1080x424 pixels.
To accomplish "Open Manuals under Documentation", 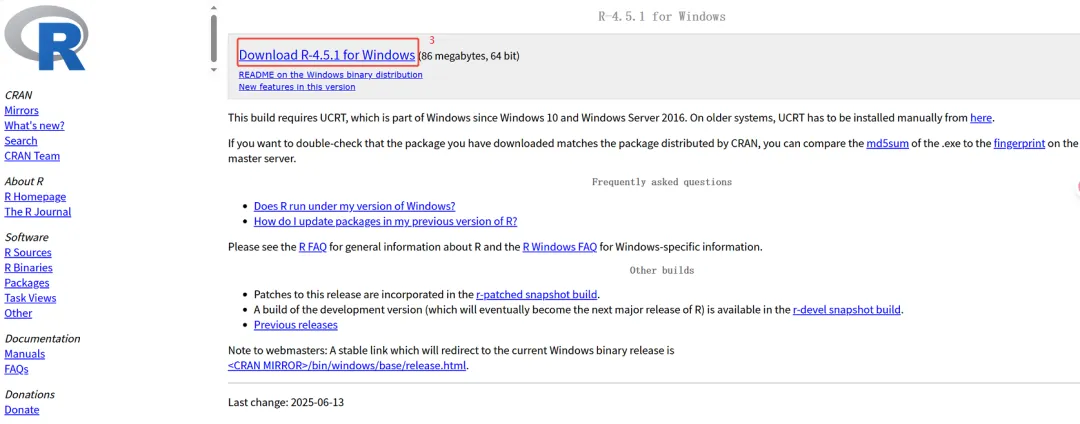I will [24, 354].
